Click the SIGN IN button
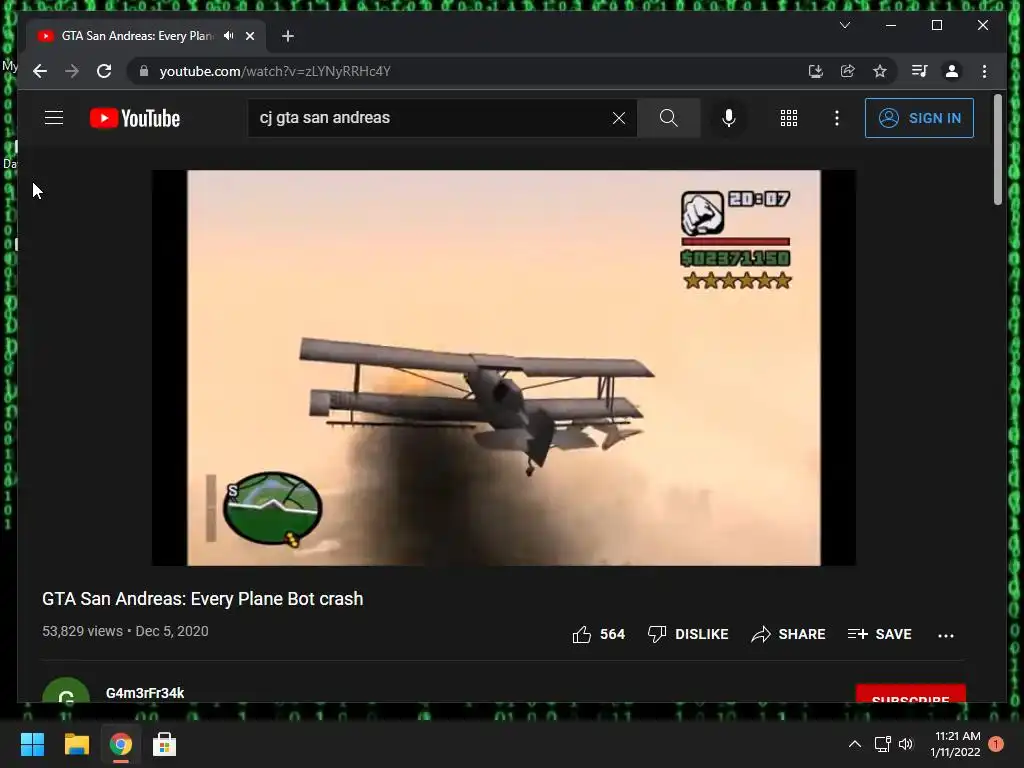This screenshot has width=1024, height=768. click(x=919, y=118)
